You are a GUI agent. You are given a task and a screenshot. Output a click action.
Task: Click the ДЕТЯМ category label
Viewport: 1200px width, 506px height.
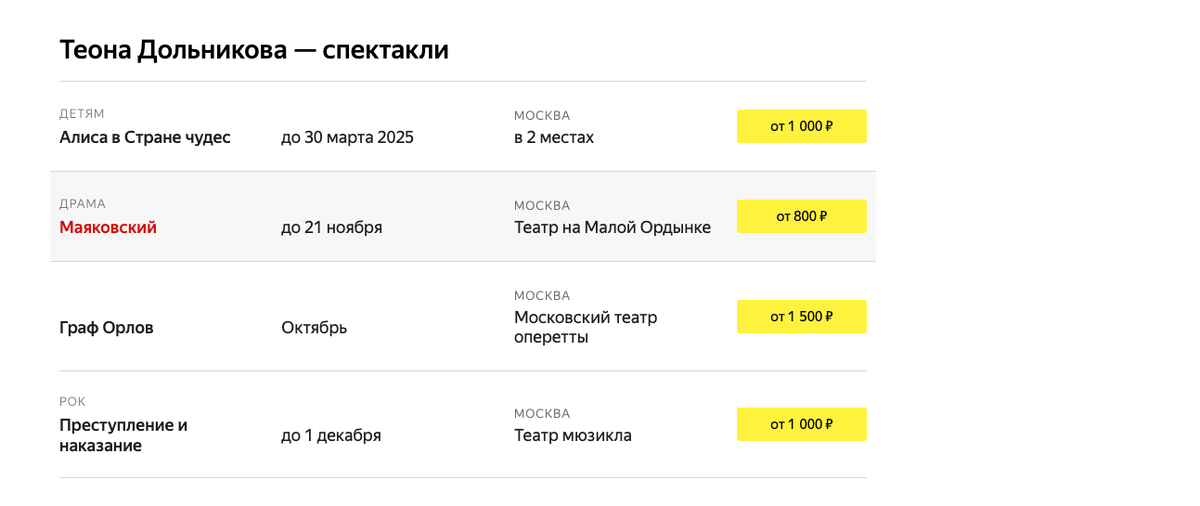(82, 114)
